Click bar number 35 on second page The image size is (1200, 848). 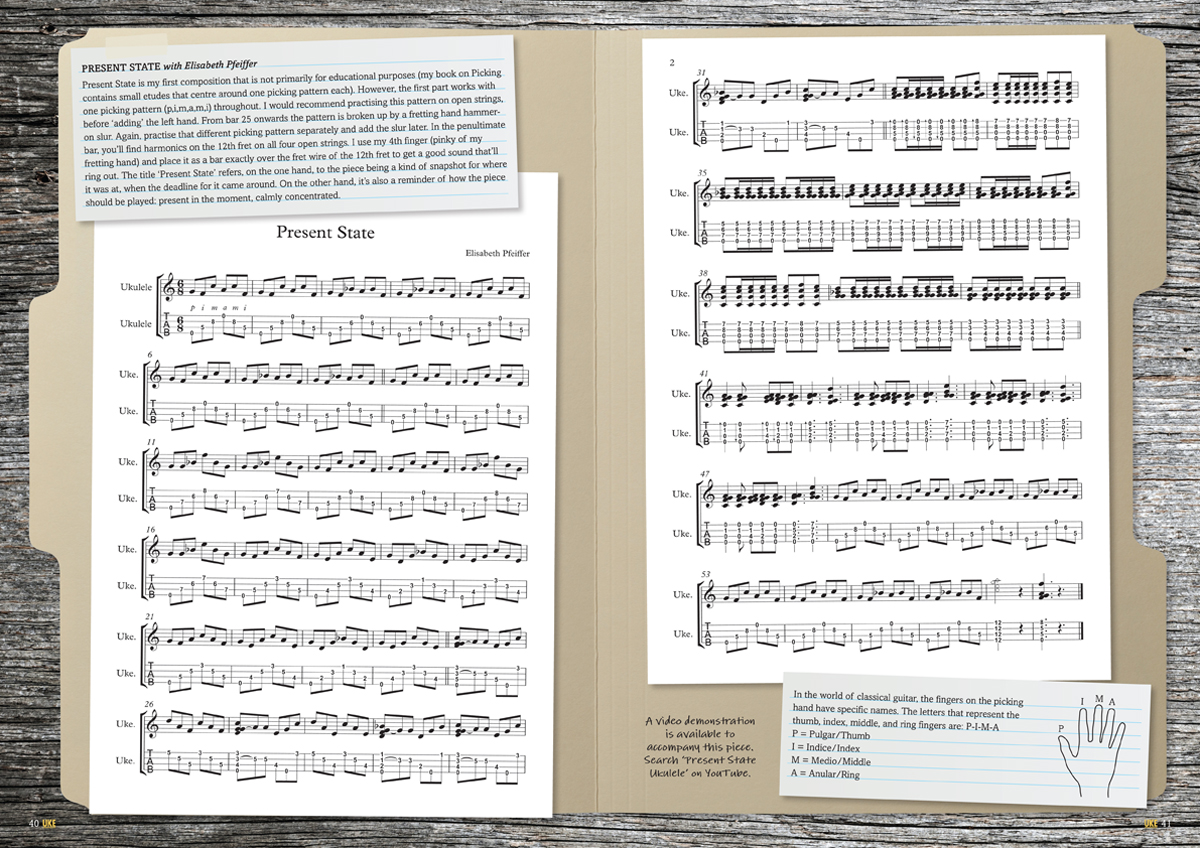(701, 173)
